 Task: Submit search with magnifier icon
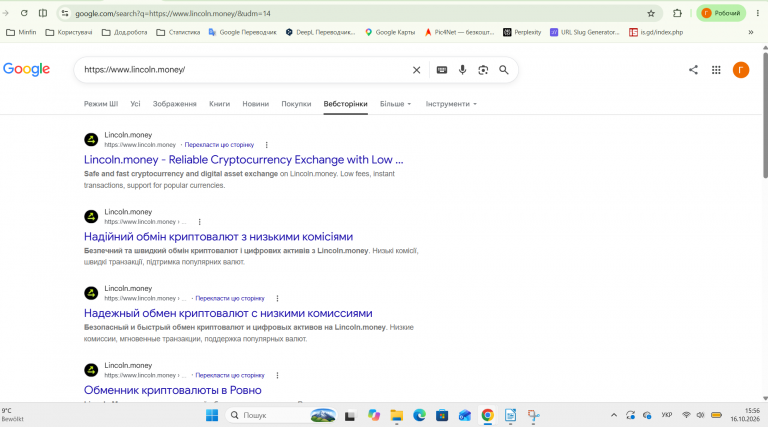point(504,70)
